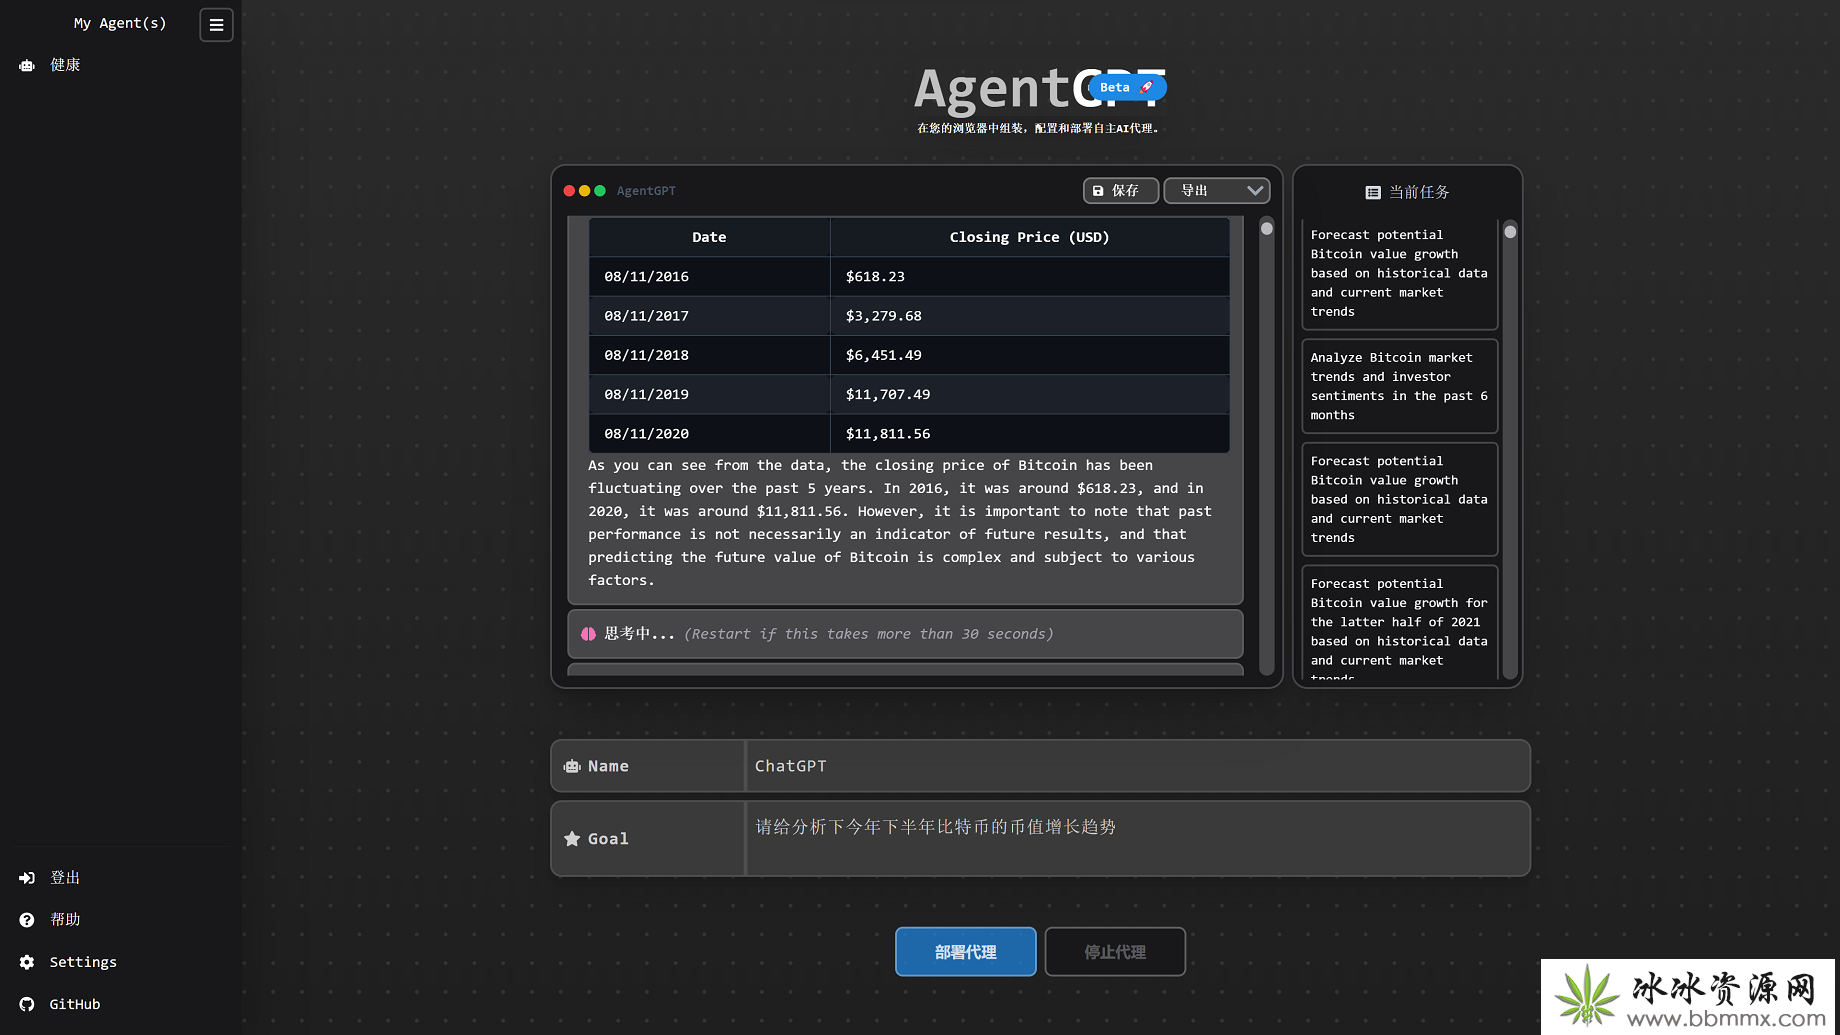The width and height of the screenshot is (1840, 1035).
Task: Click the Beta rocket badge
Action: (1126, 88)
